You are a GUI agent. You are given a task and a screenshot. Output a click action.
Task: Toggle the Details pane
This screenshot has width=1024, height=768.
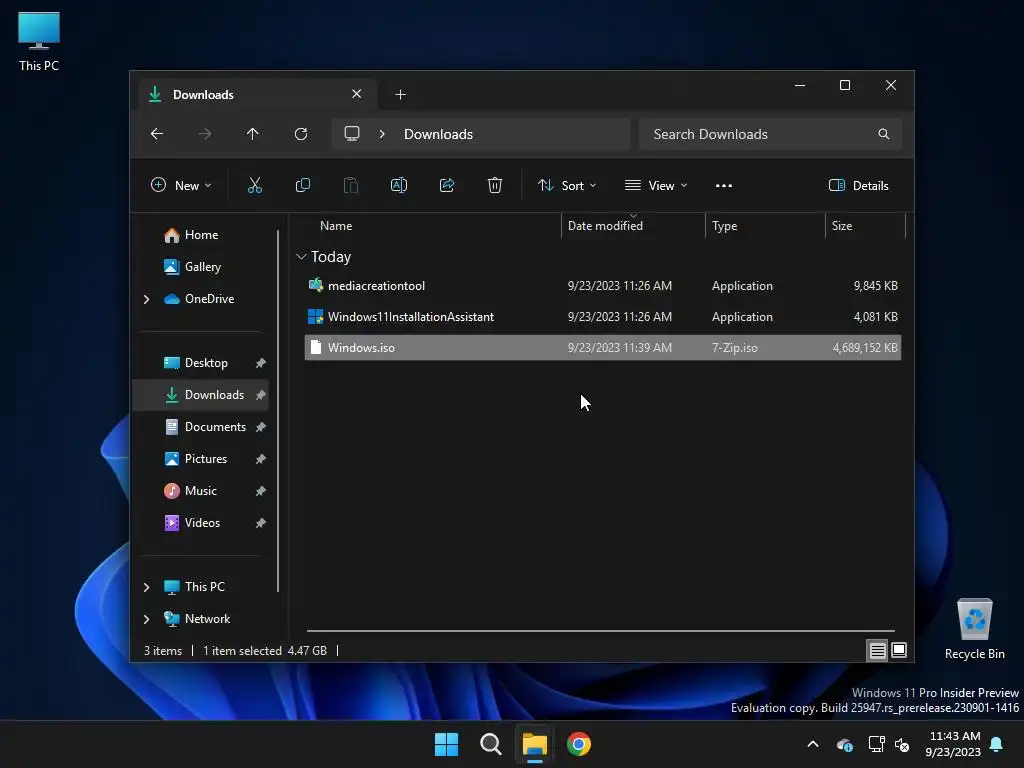(x=859, y=185)
